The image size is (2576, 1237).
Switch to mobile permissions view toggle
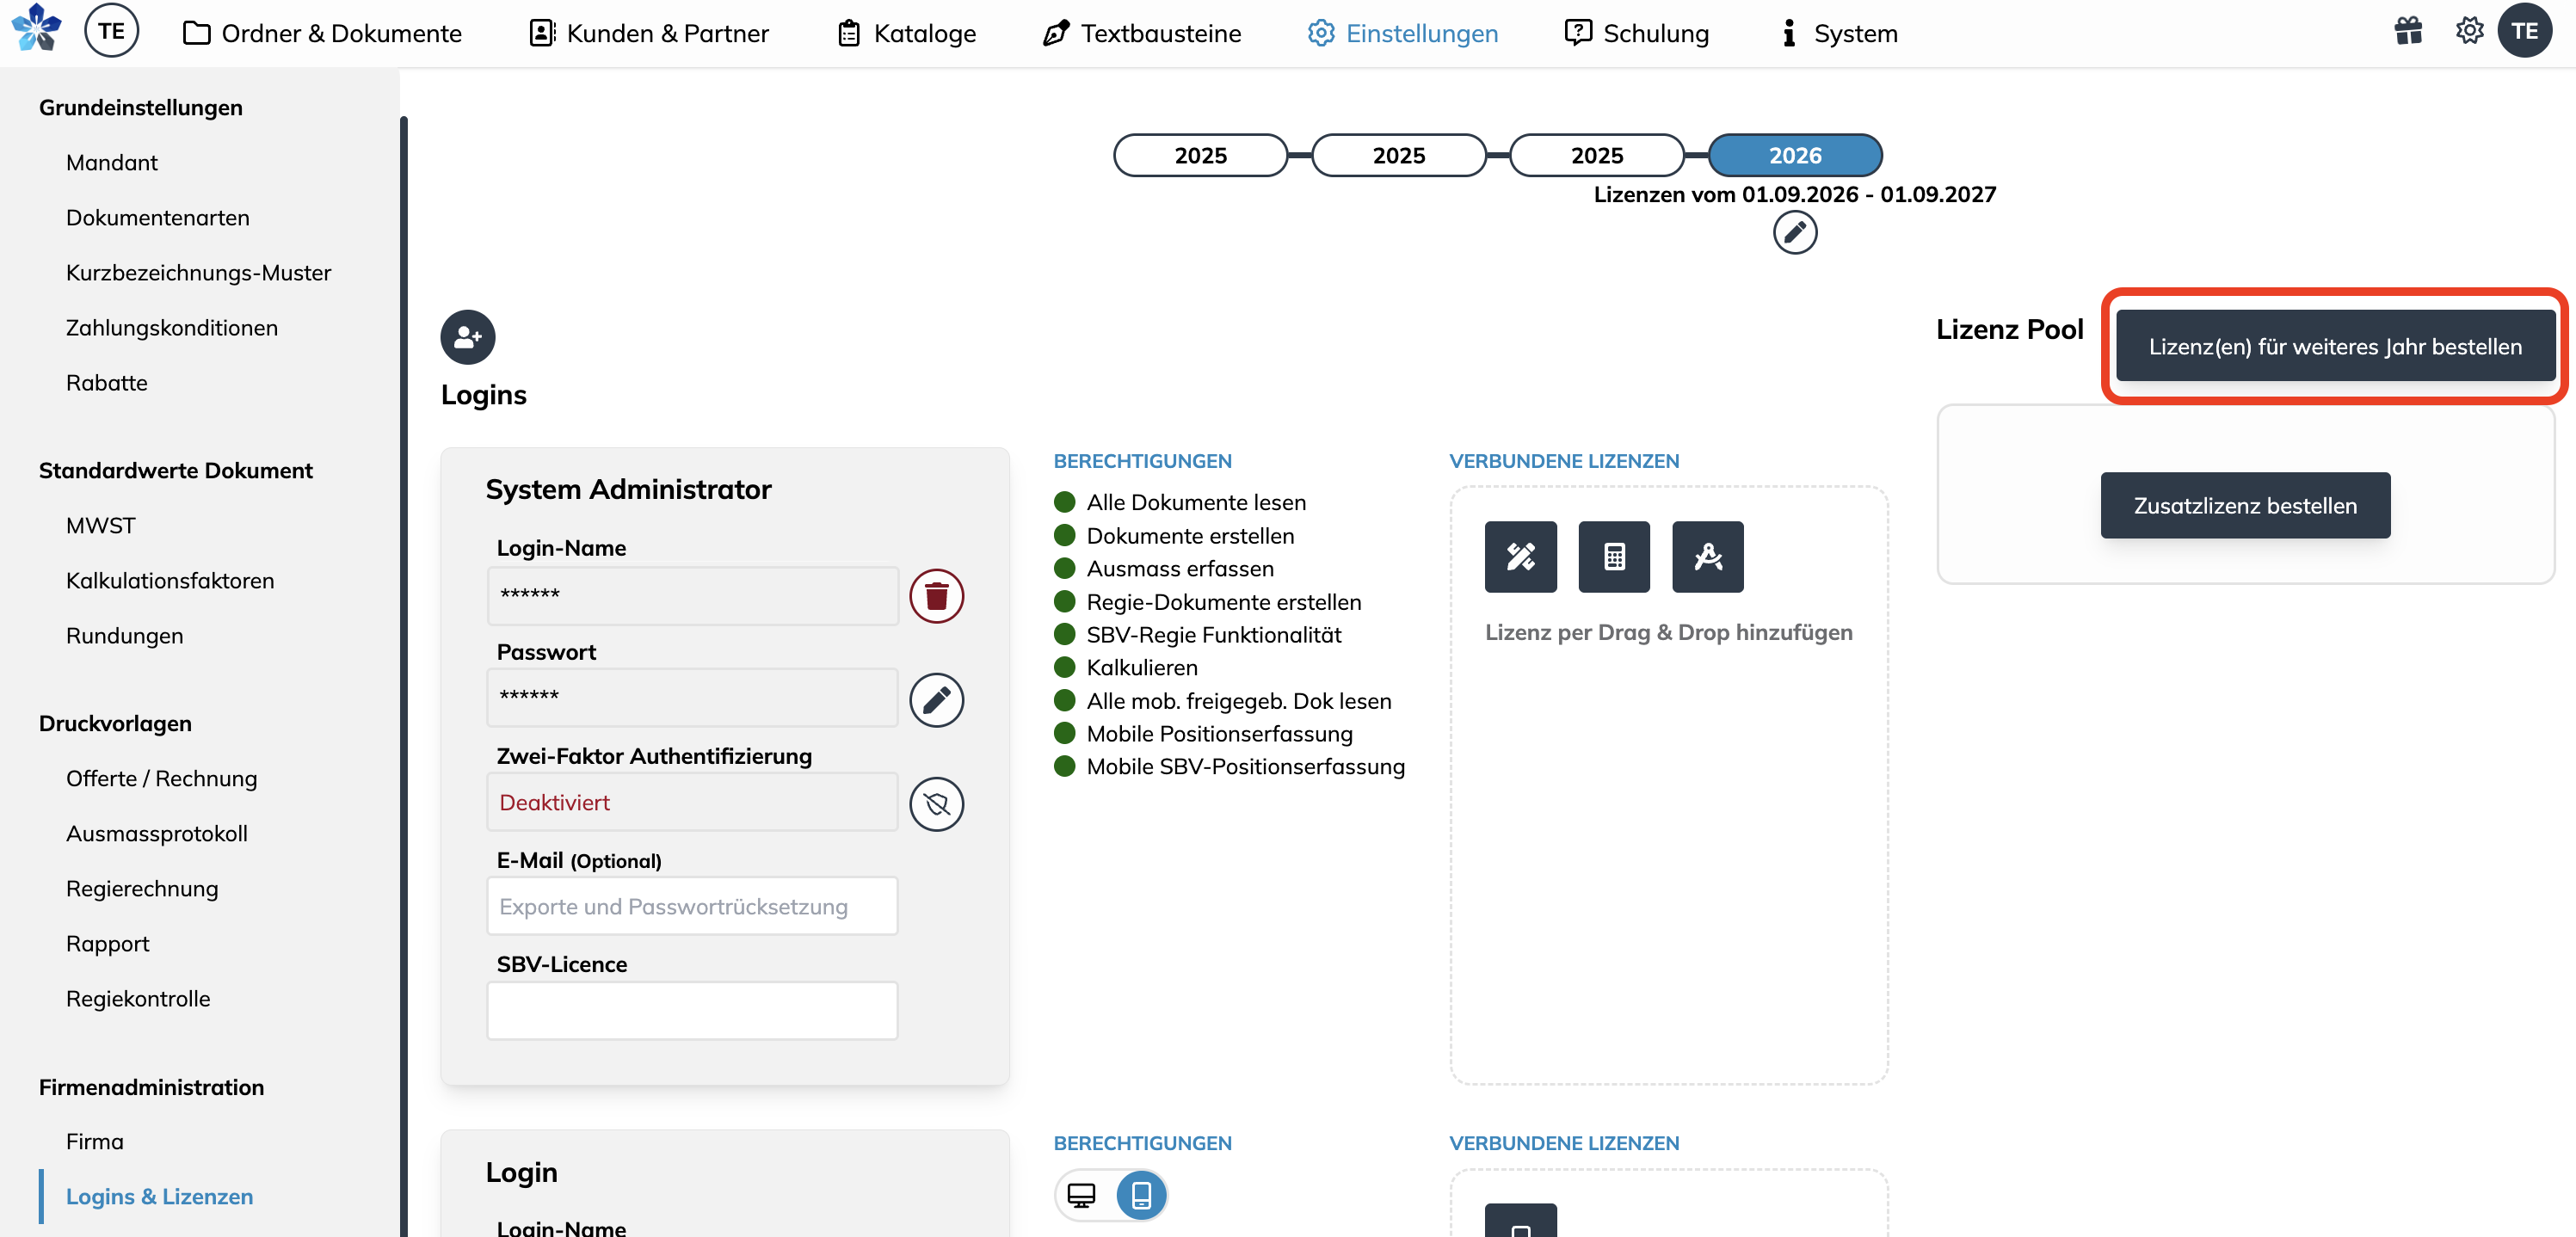click(1141, 1195)
